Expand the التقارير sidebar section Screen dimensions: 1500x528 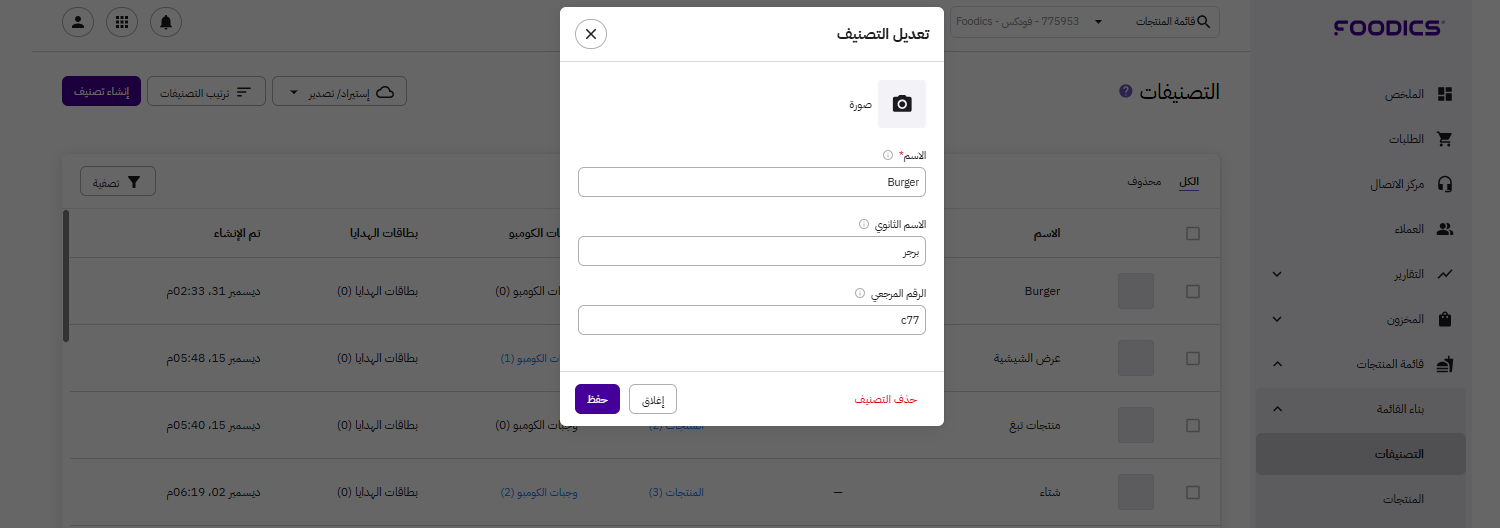(x=1277, y=274)
